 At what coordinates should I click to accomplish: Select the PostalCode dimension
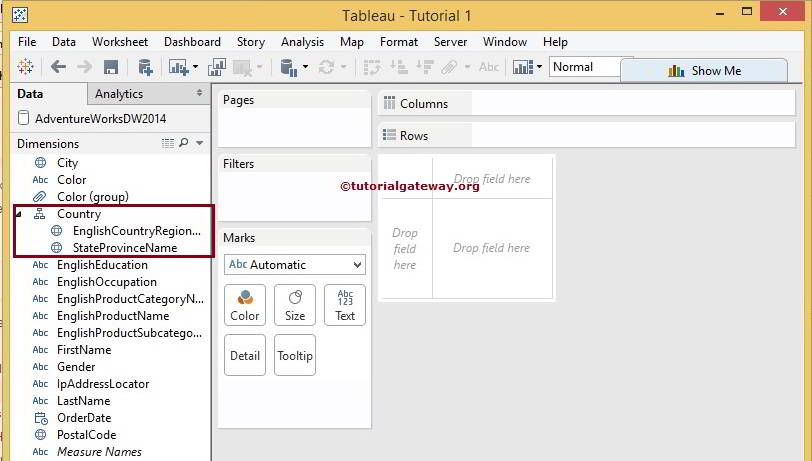(86, 435)
